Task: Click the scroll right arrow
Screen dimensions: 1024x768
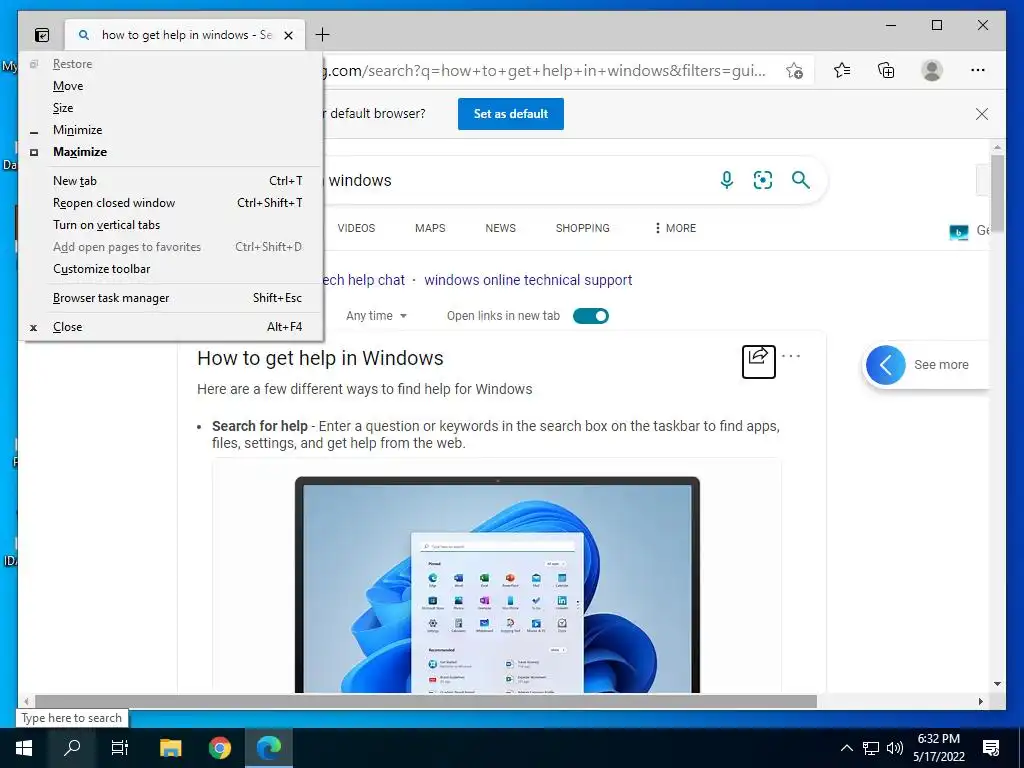Action: [x=980, y=701]
